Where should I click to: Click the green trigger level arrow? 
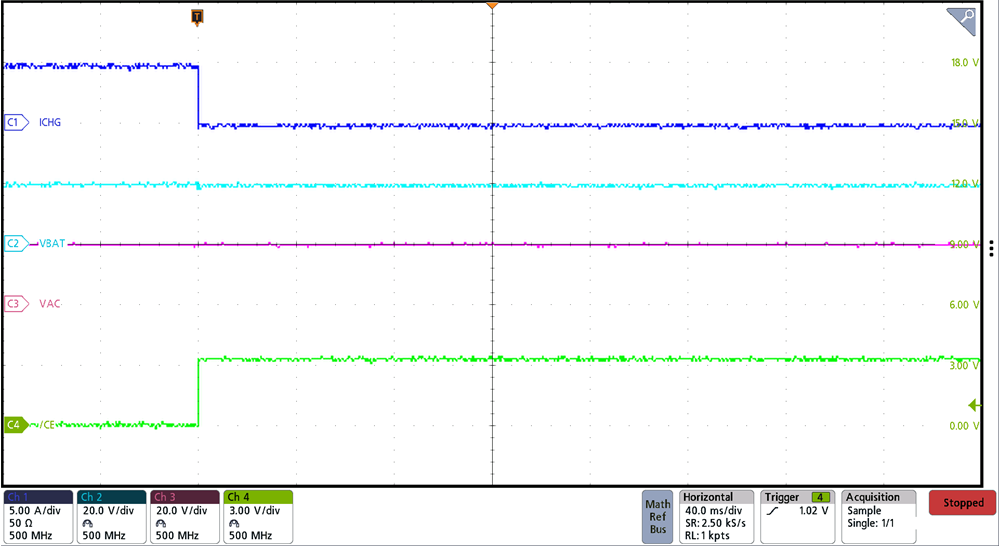tap(974, 405)
